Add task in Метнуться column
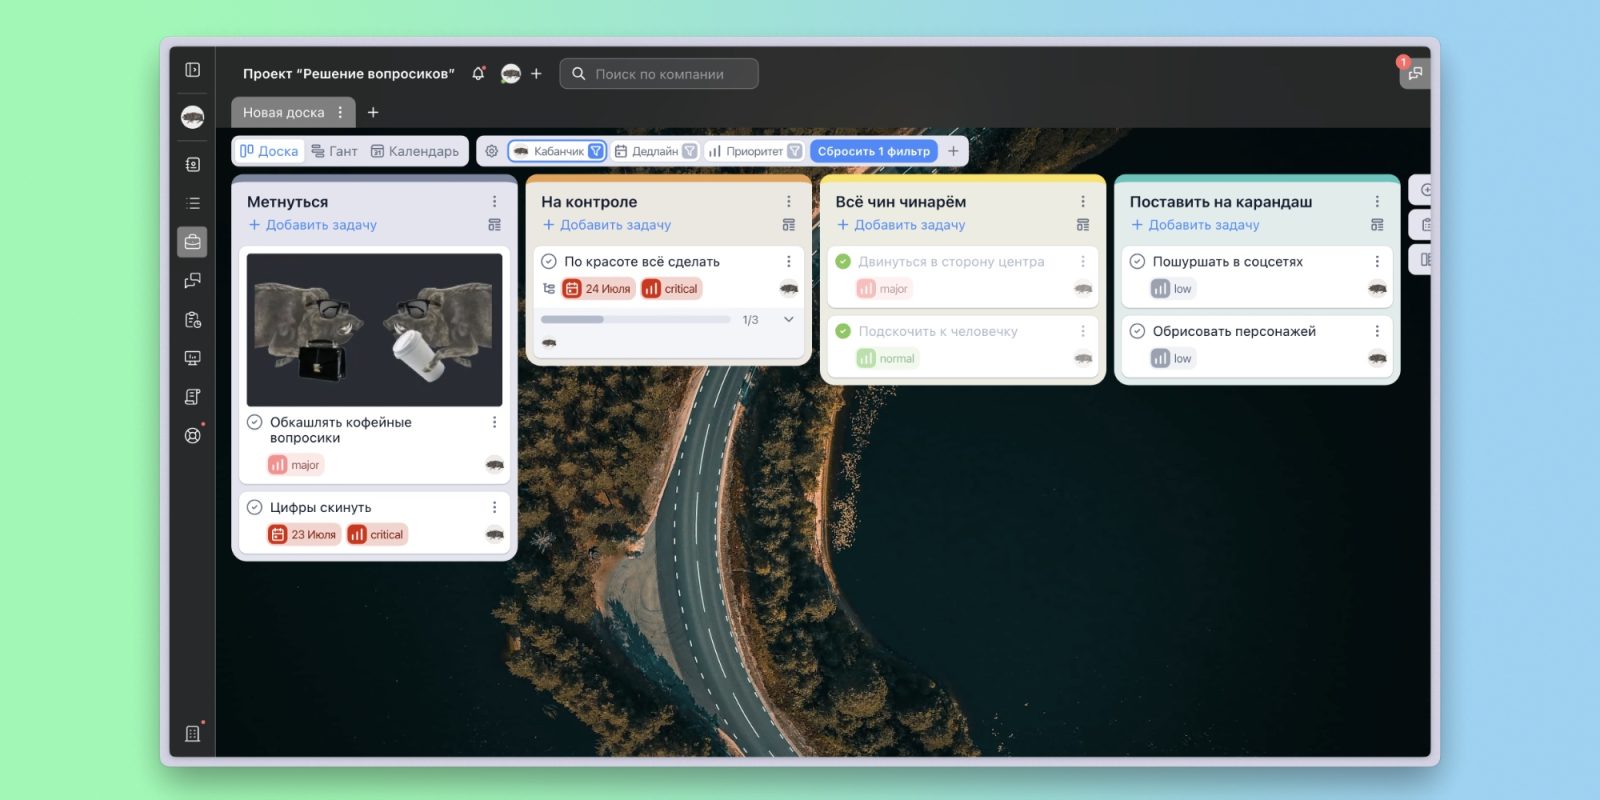Viewport: 1600px width, 800px height. (313, 225)
